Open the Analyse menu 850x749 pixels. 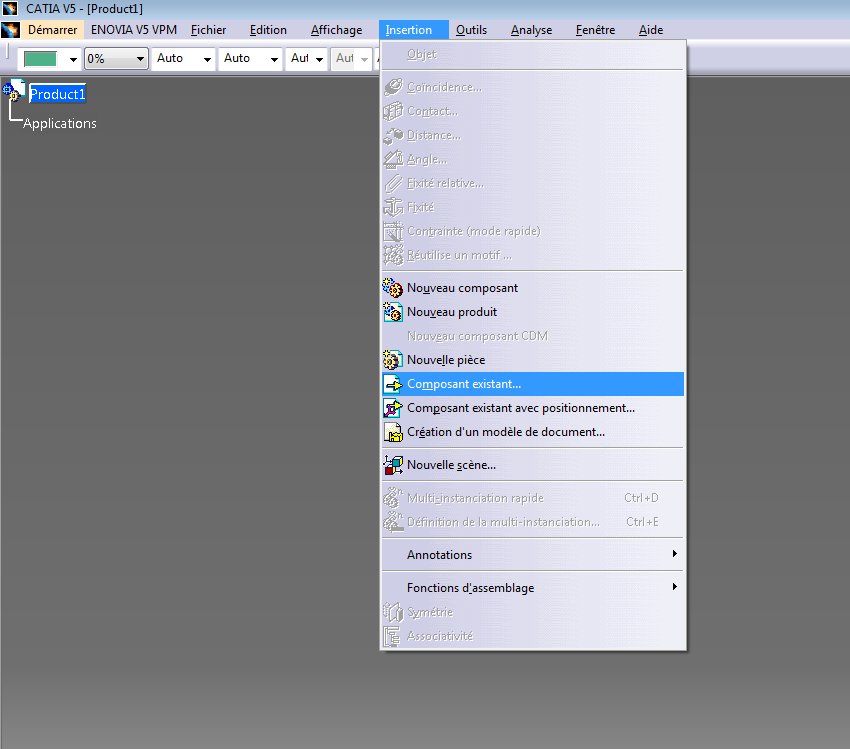pyautogui.click(x=531, y=30)
